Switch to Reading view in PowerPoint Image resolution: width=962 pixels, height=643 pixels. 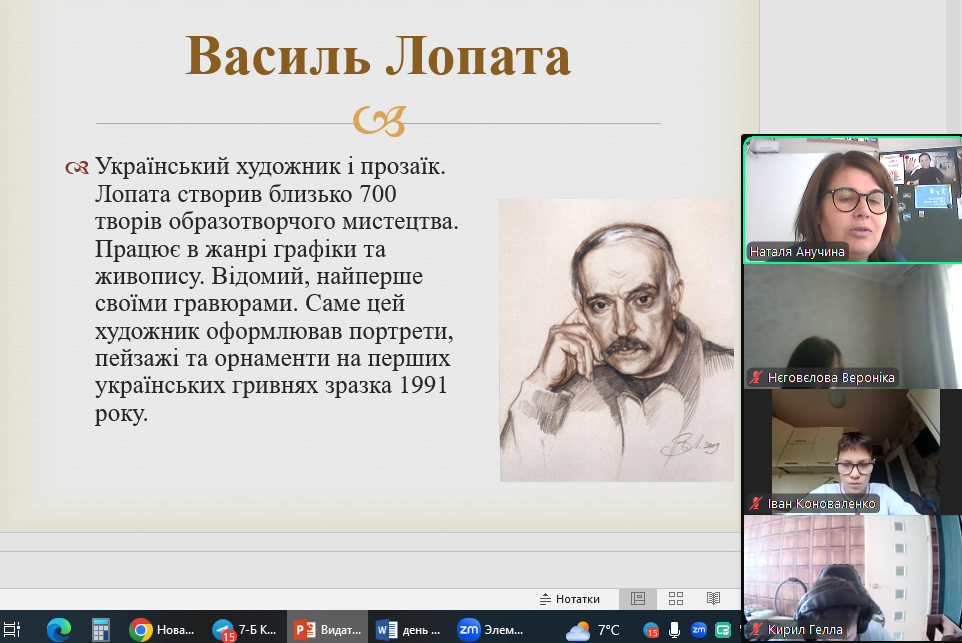click(713, 598)
